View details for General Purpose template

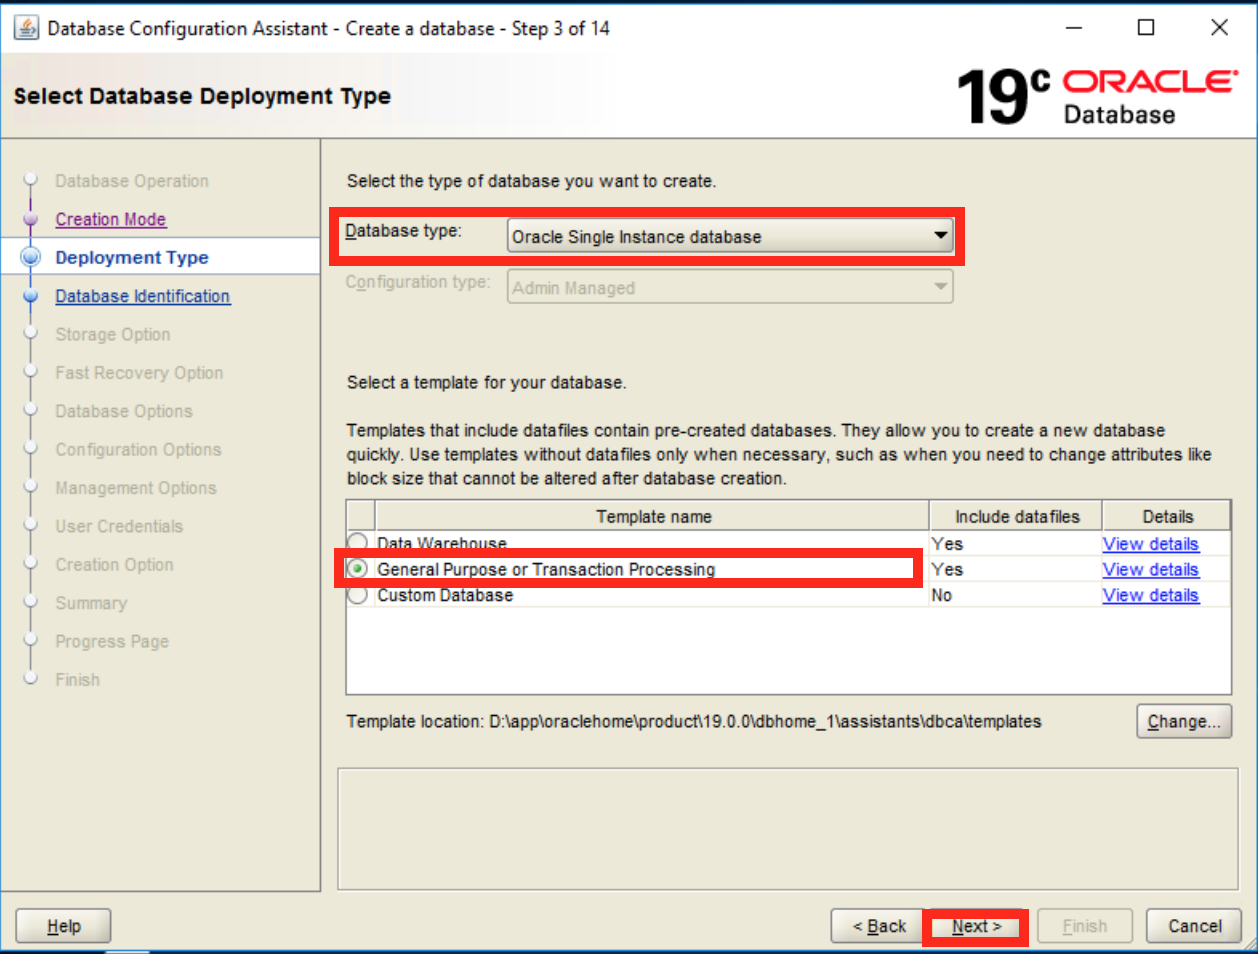tap(1151, 569)
